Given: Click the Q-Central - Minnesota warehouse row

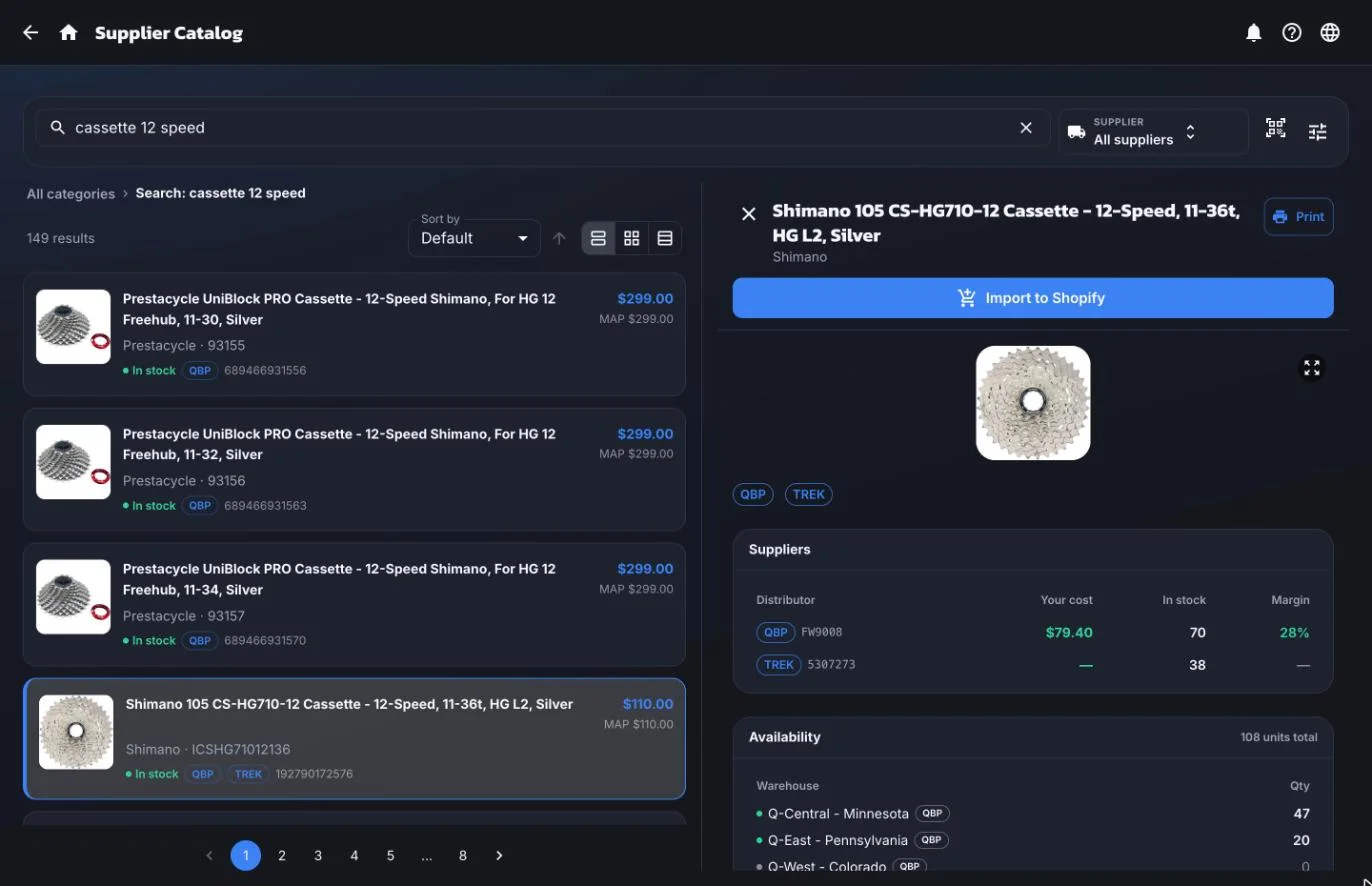Looking at the screenshot, I should tap(1033, 814).
